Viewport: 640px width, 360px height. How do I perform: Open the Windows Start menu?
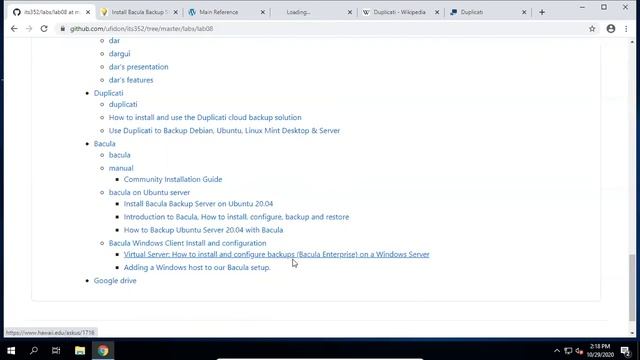[11, 350]
